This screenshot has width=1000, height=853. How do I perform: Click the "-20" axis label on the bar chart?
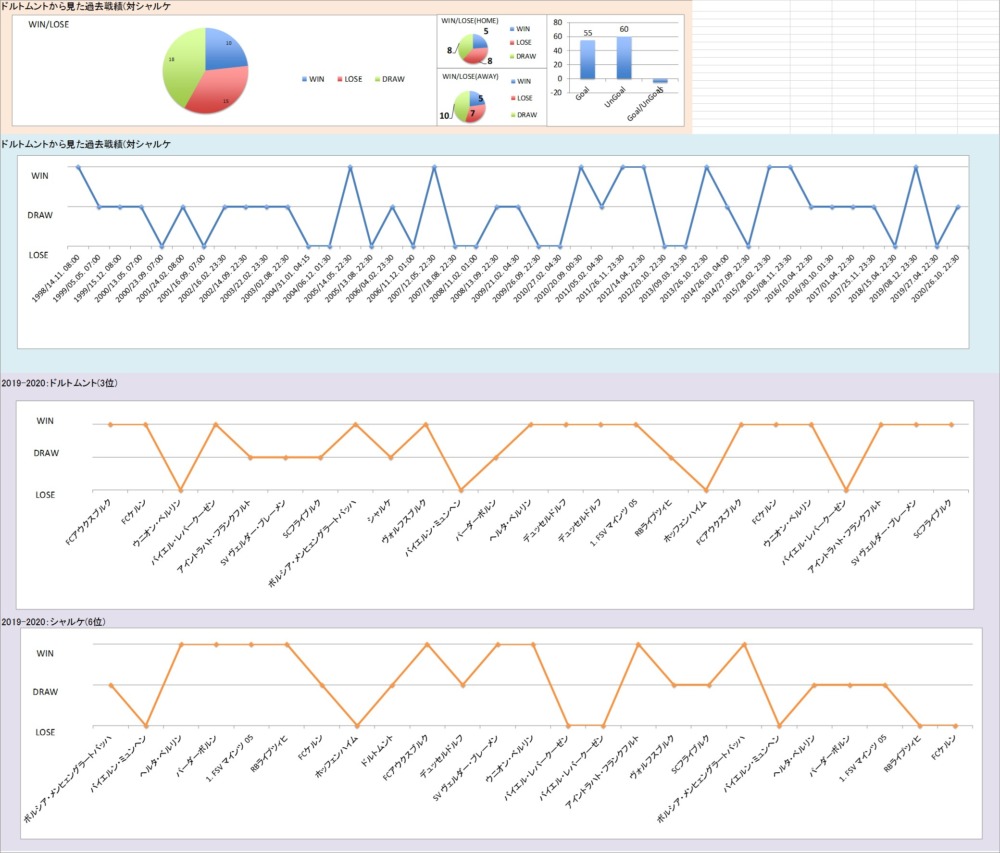pos(556,92)
